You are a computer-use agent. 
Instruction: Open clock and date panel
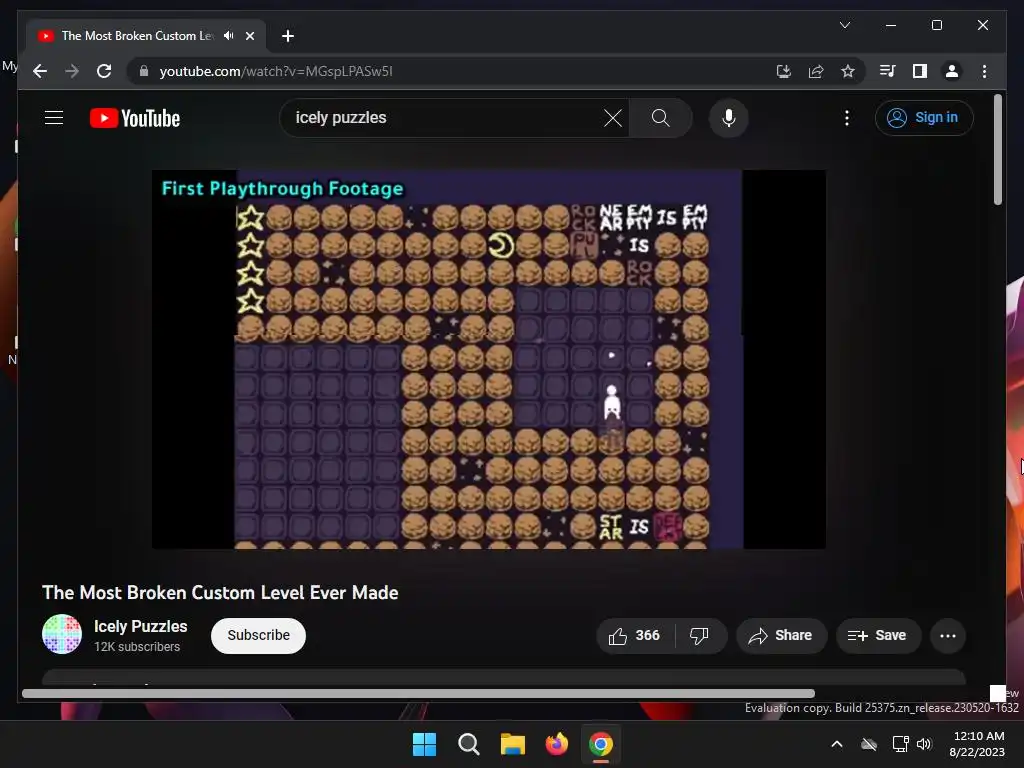(x=977, y=744)
